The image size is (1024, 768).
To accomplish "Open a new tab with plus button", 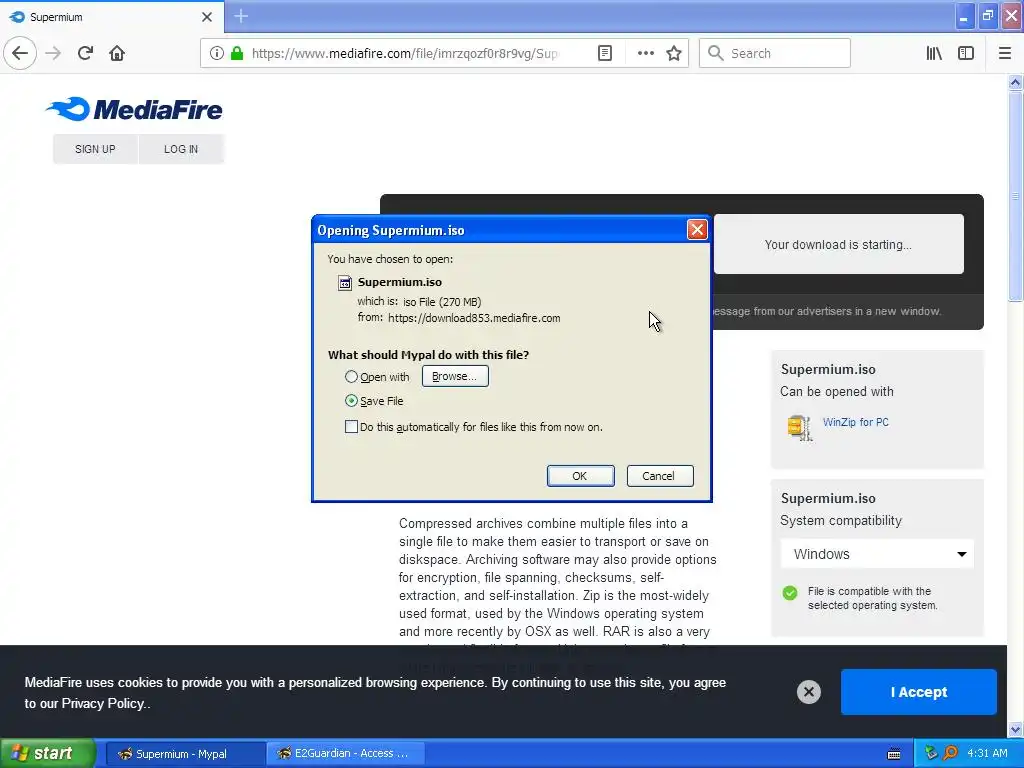I will tap(241, 16).
